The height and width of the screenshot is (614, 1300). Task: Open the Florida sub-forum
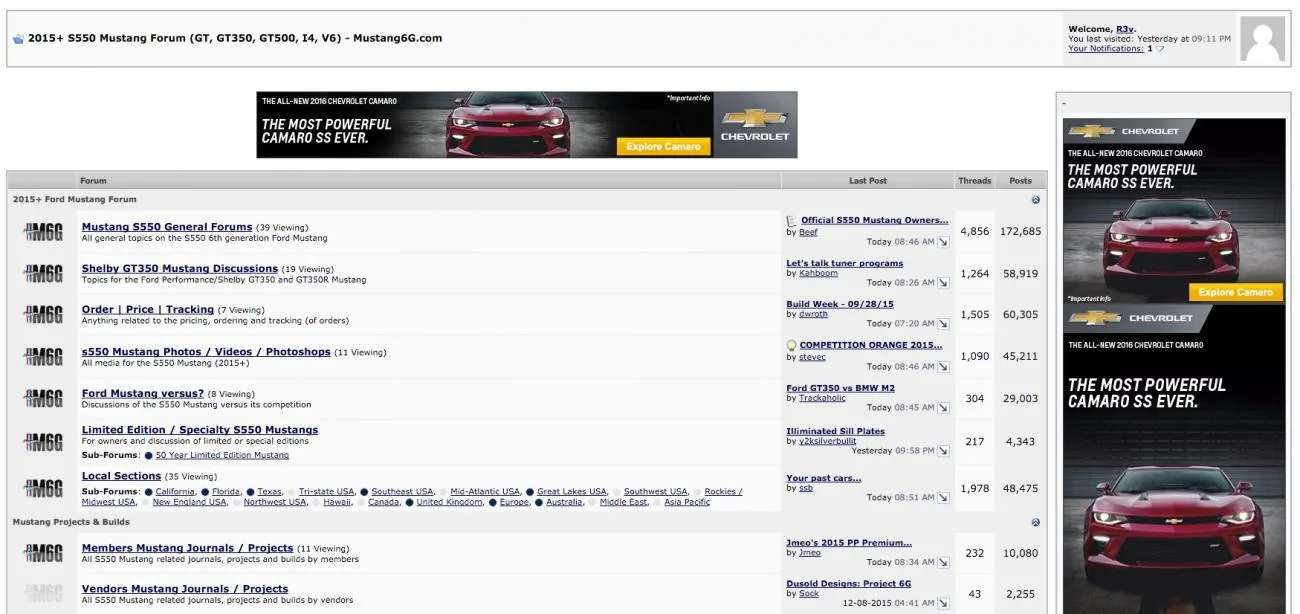click(x=226, y=492)
